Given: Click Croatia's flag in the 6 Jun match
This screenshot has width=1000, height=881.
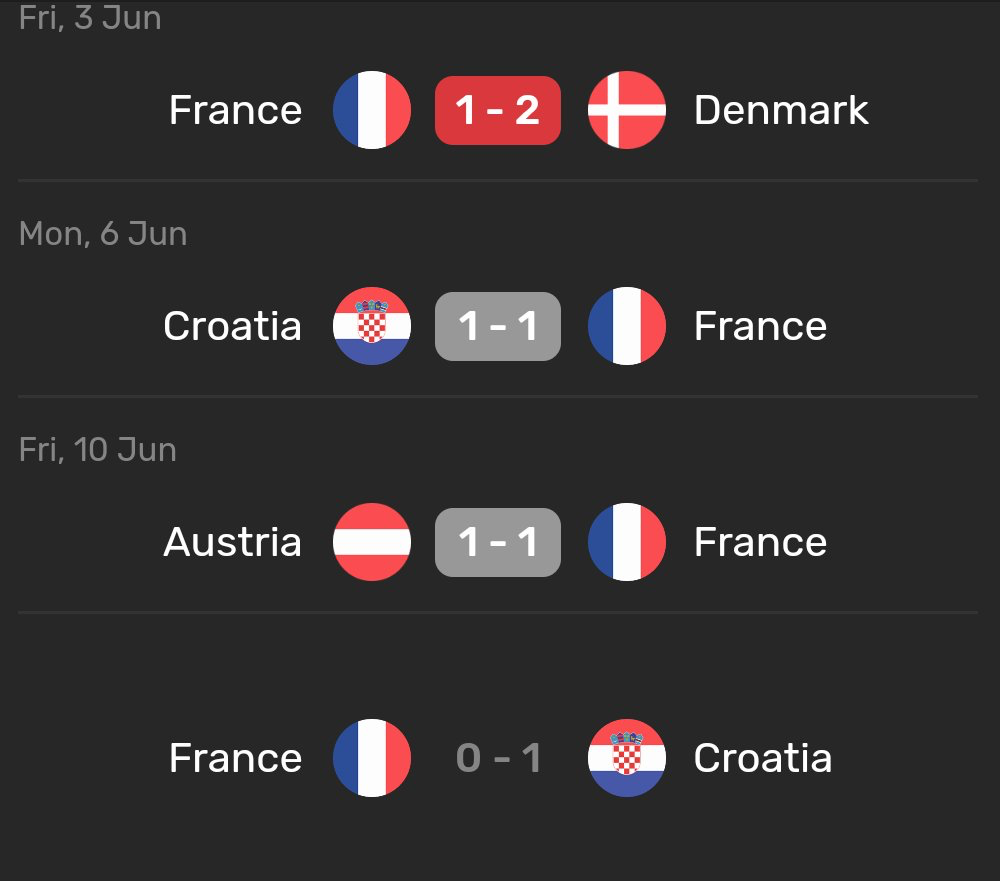Looking at the screenshot, I should coord(372,326).
